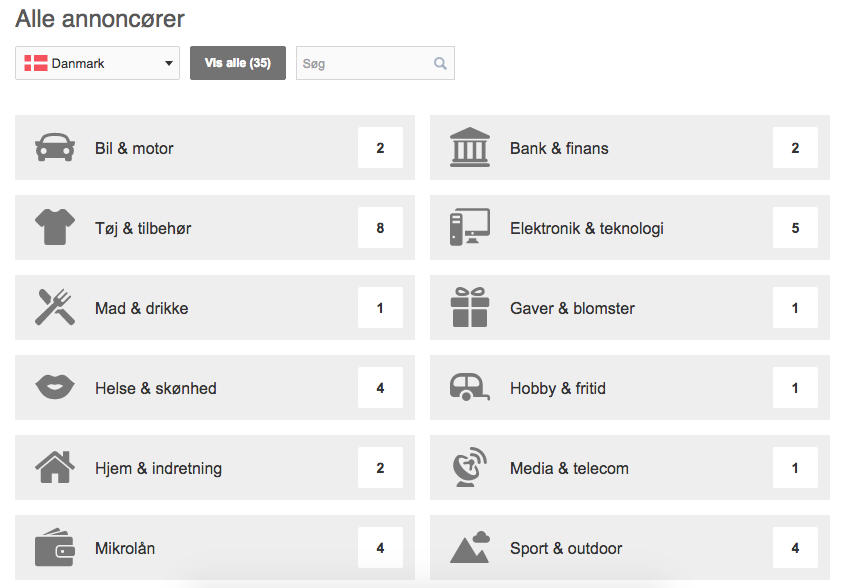Click the computer icon for Elektronik & teknologi

click(x=470, y=227)
